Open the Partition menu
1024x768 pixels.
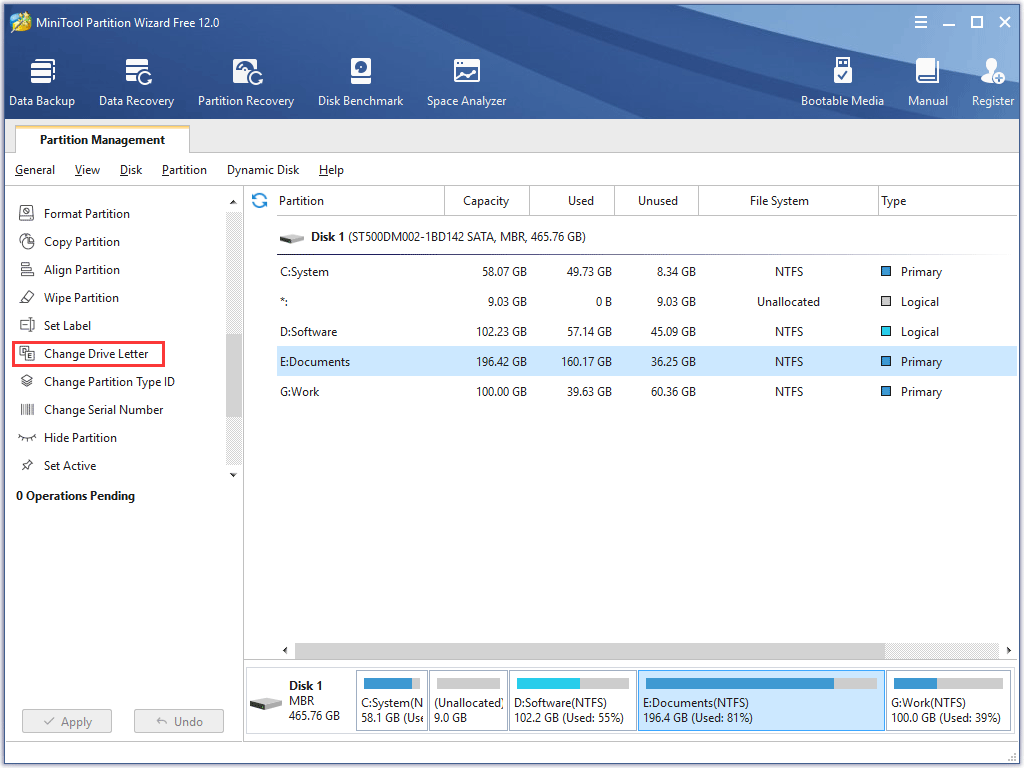click(184, 170)
